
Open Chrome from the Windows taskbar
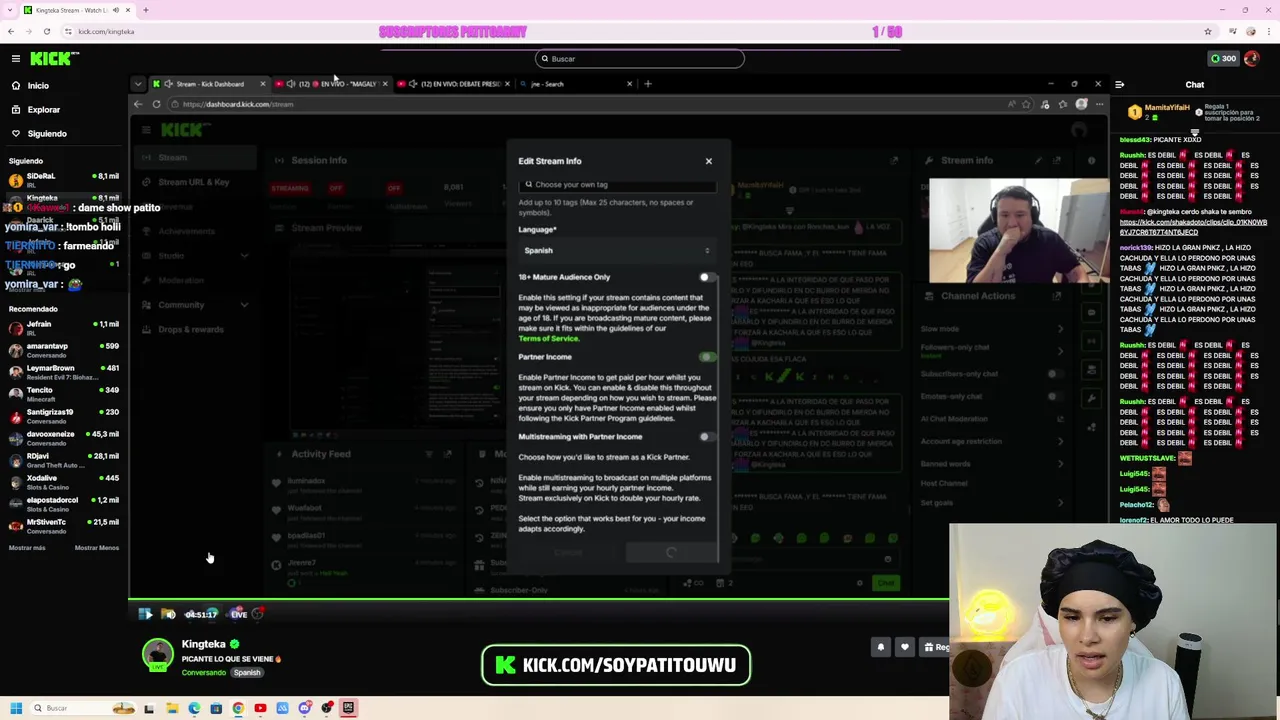click(x=238, y=709)
